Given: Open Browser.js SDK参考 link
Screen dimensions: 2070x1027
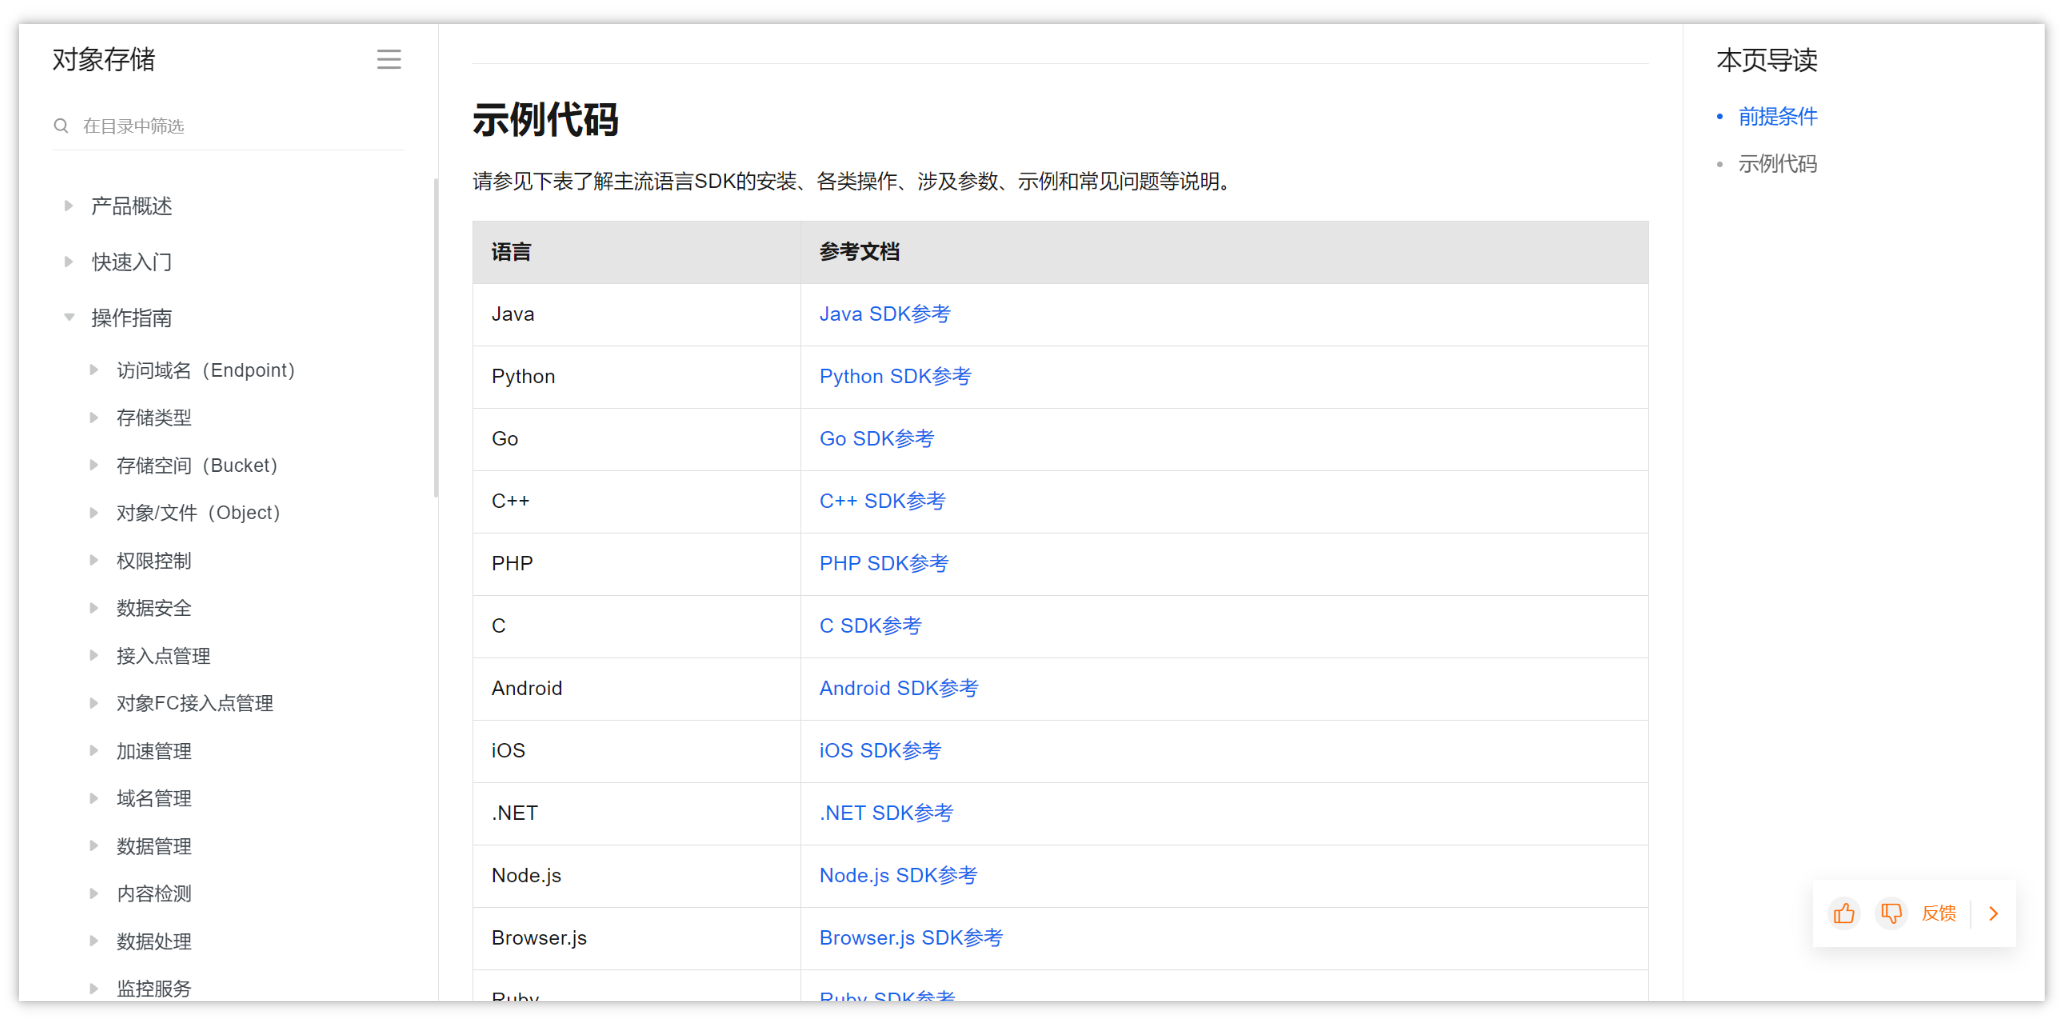Looking at the screenshot, I should 911,938.
